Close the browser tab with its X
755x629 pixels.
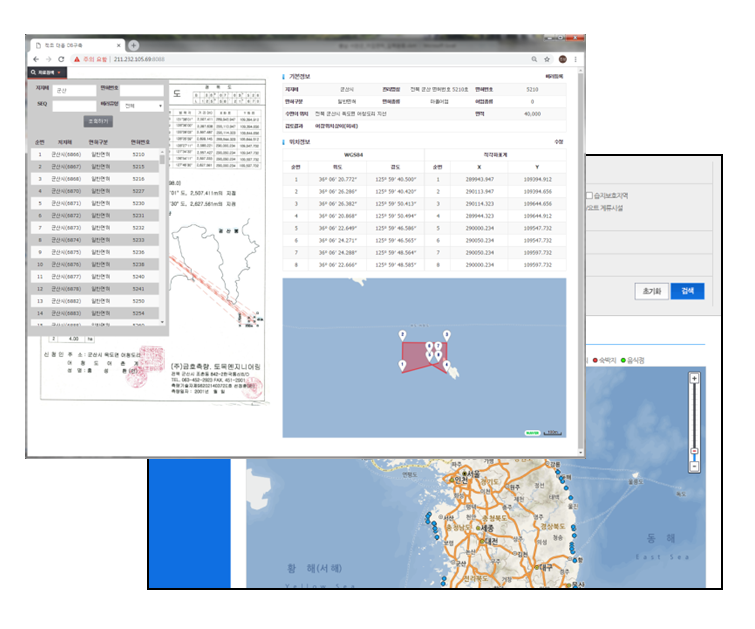(118, 45)
